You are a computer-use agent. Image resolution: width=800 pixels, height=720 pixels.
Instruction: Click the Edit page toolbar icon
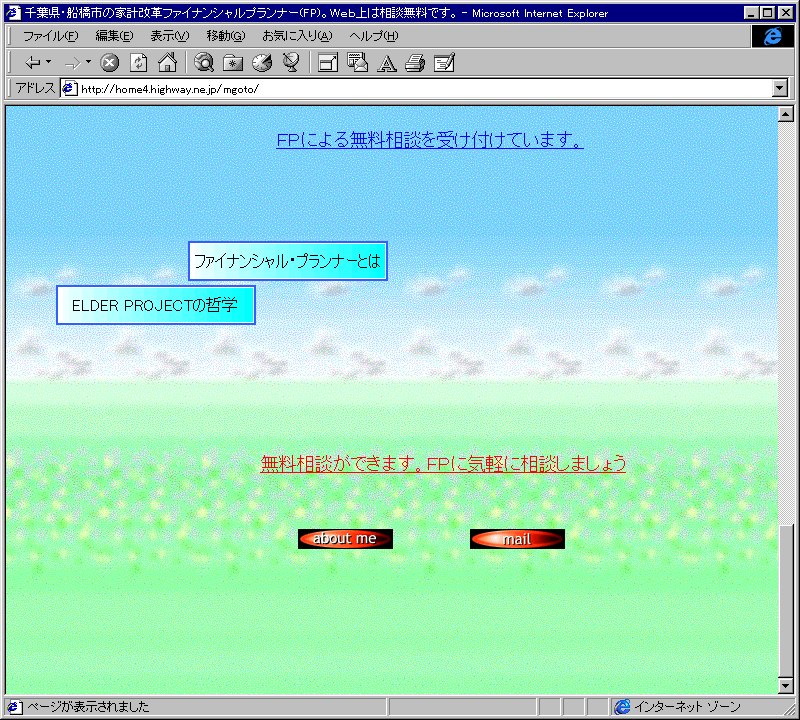(444, 63)
